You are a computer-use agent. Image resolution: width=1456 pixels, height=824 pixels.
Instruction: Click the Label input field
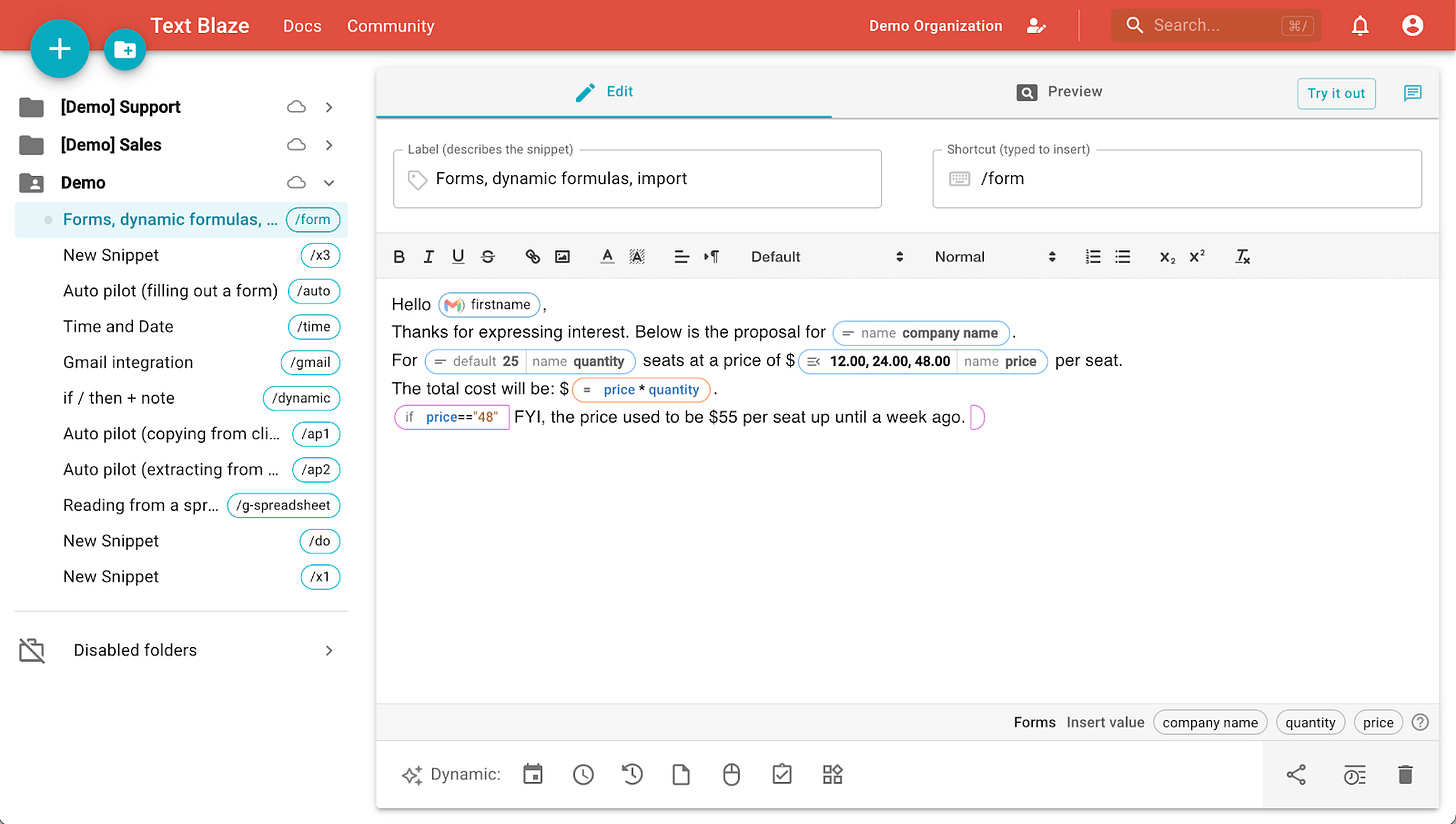coord(637,179)
